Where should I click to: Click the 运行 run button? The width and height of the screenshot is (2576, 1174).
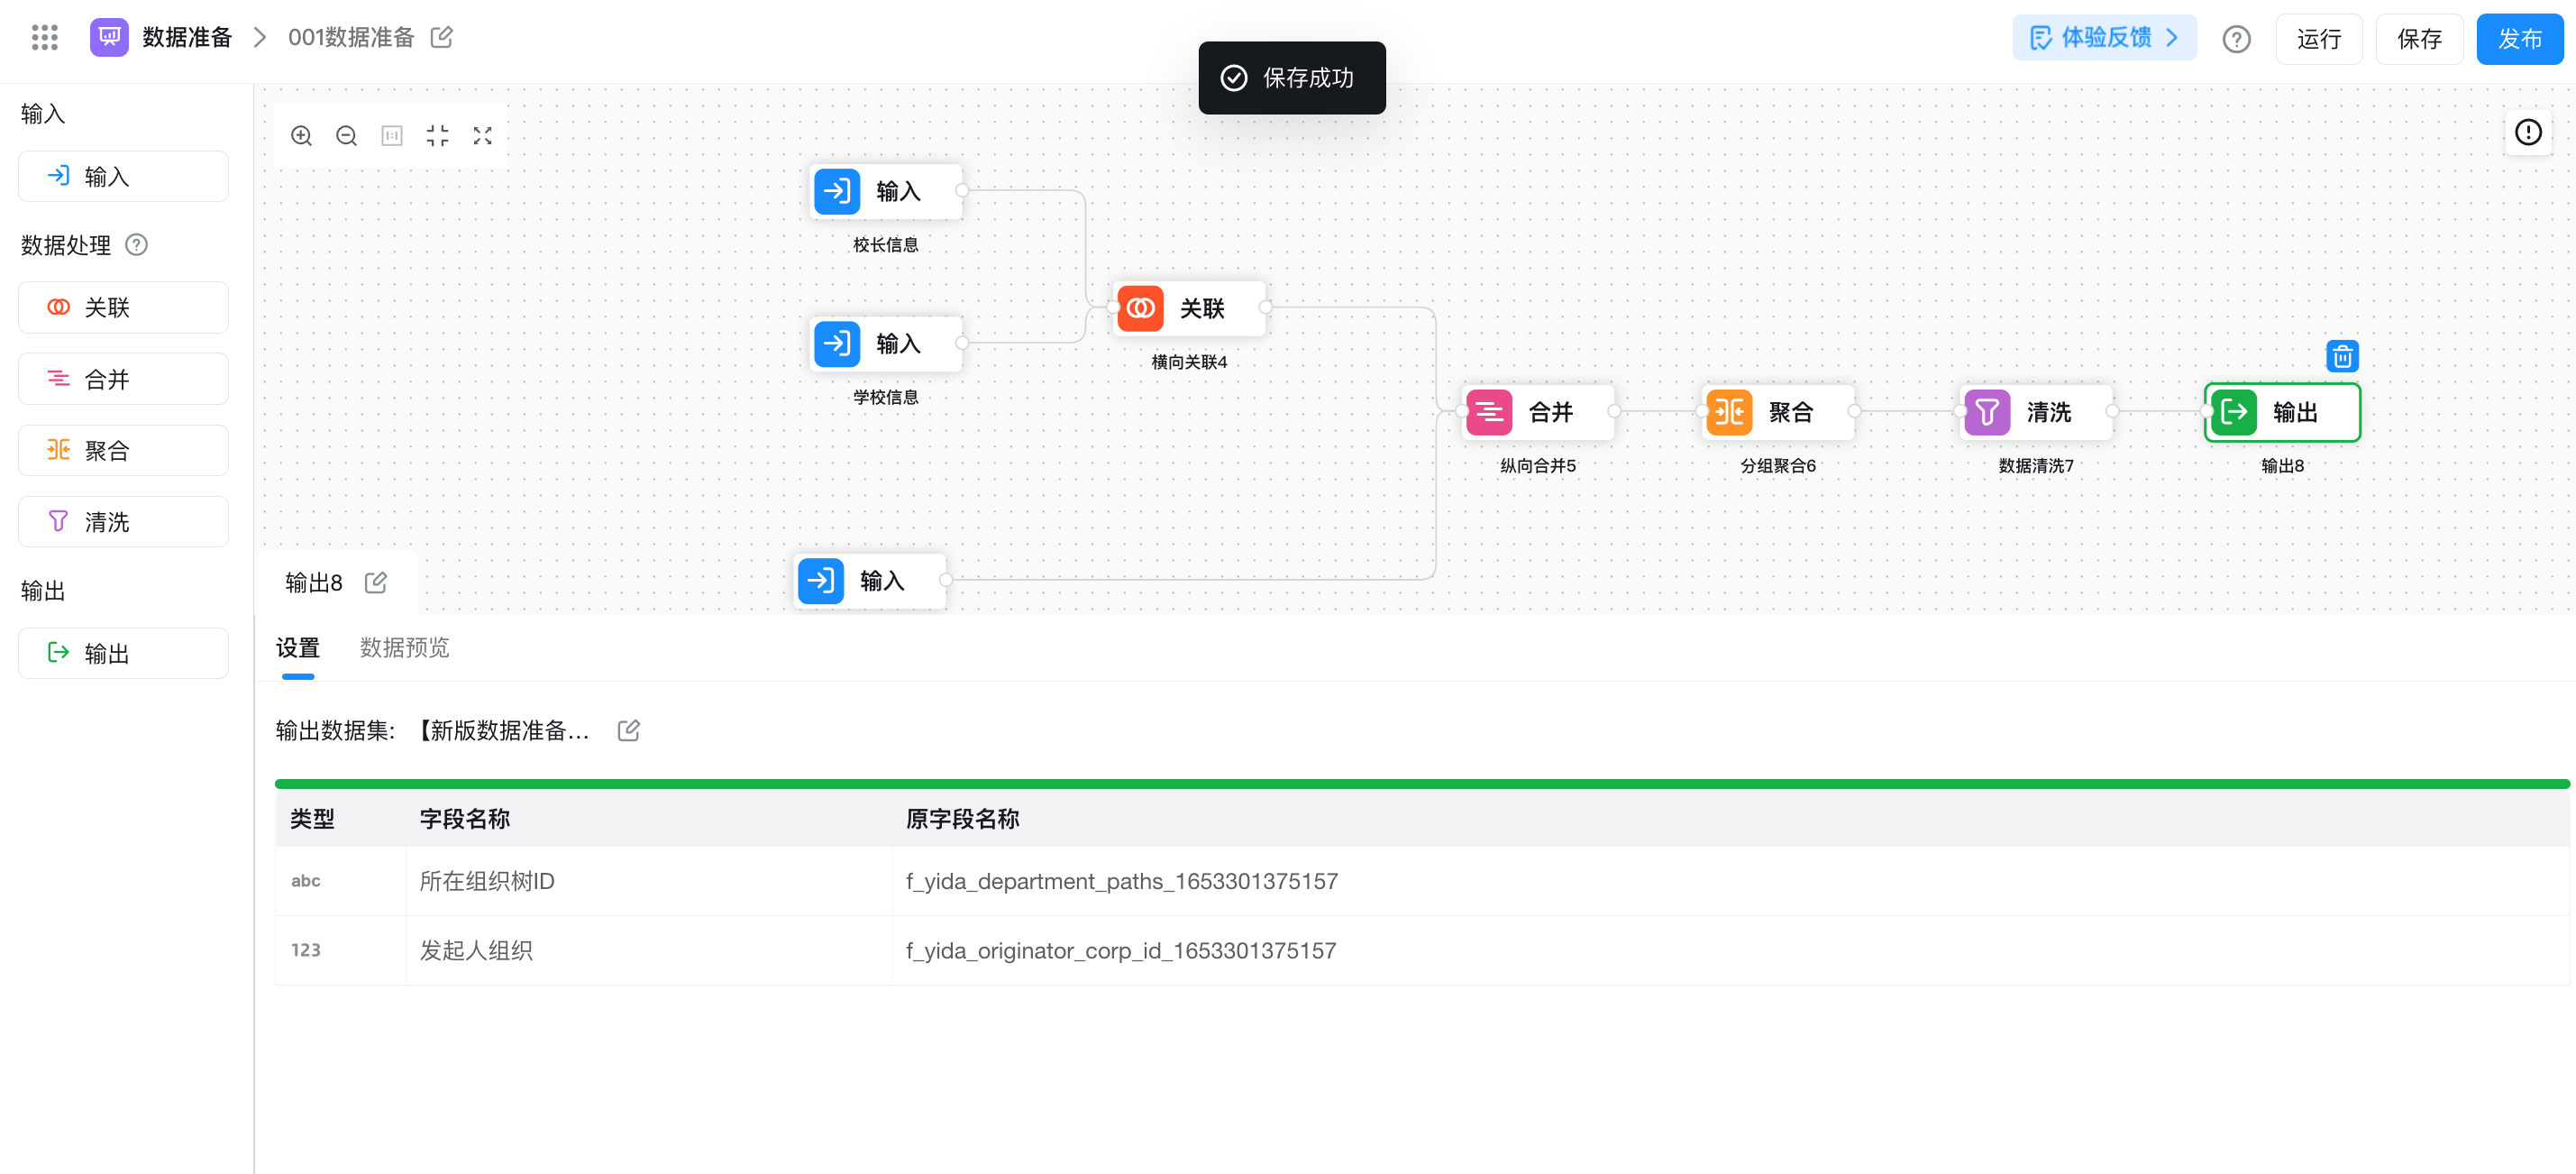pyautogui.click(x=2319, y=39)
